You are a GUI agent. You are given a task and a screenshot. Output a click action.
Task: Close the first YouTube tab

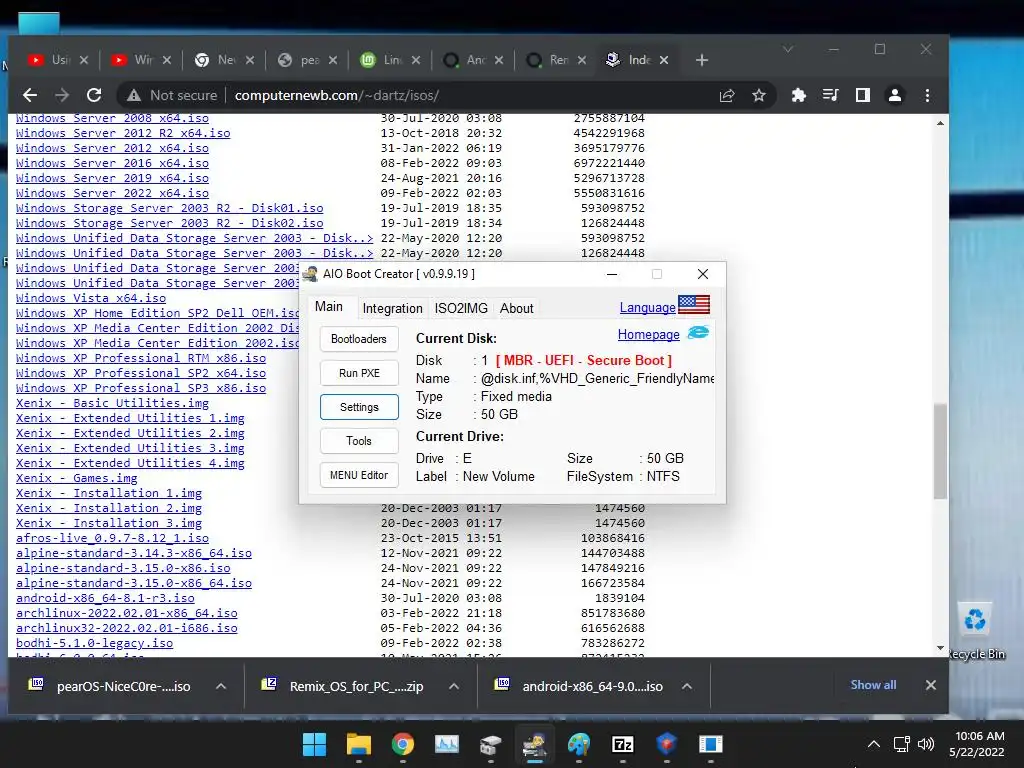(84, 60)
